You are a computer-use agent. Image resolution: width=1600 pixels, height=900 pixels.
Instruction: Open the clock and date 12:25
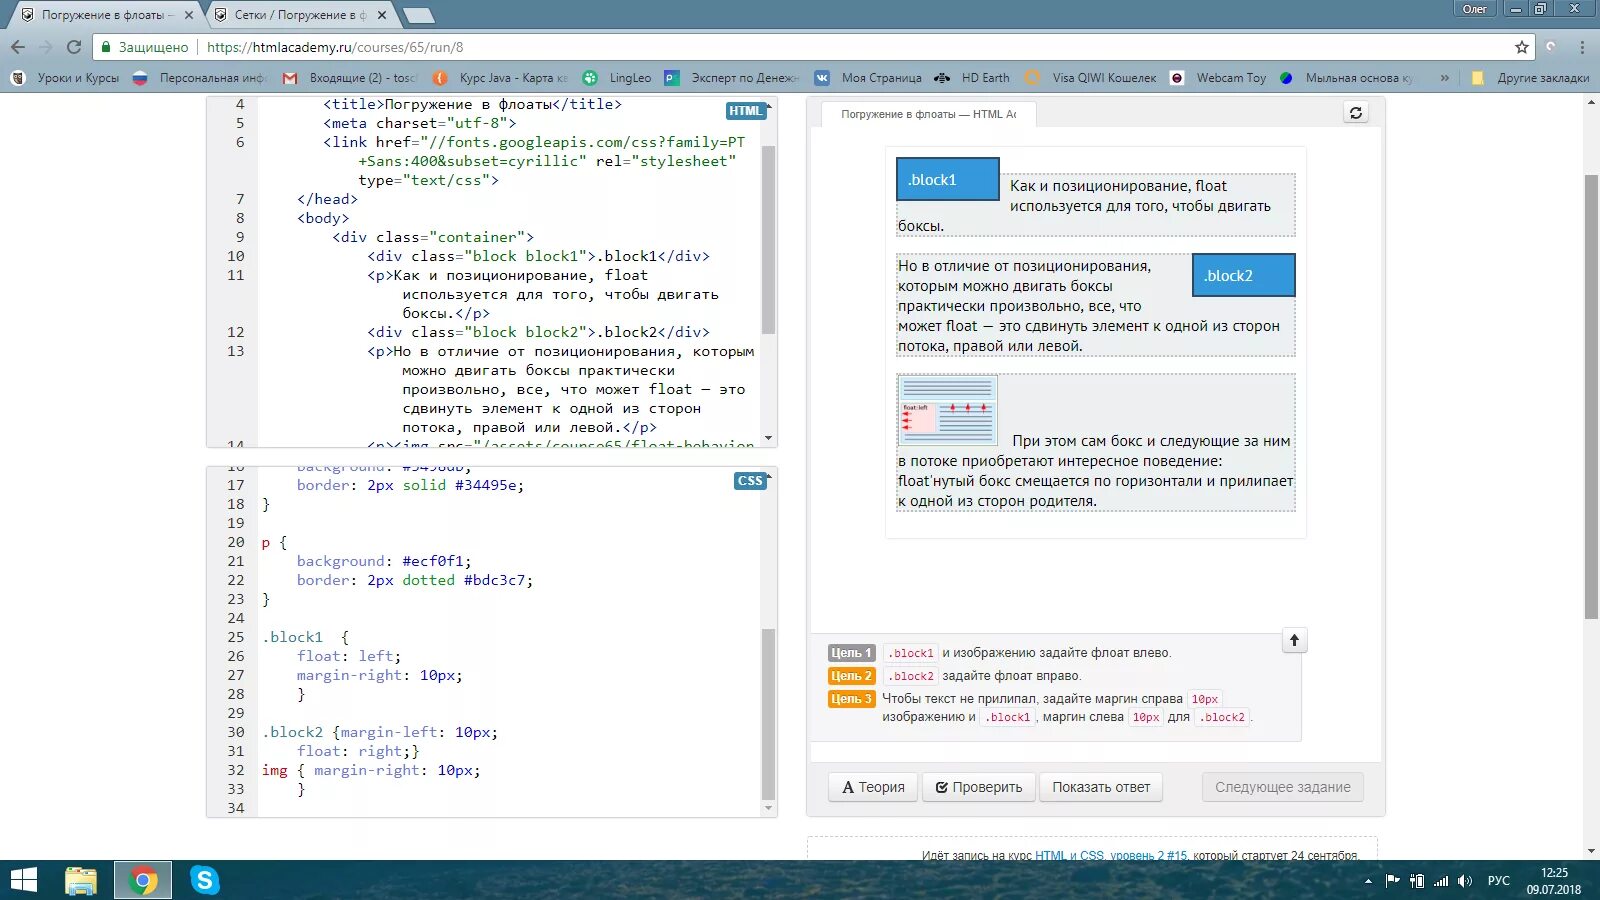(x=1554, y=881)
